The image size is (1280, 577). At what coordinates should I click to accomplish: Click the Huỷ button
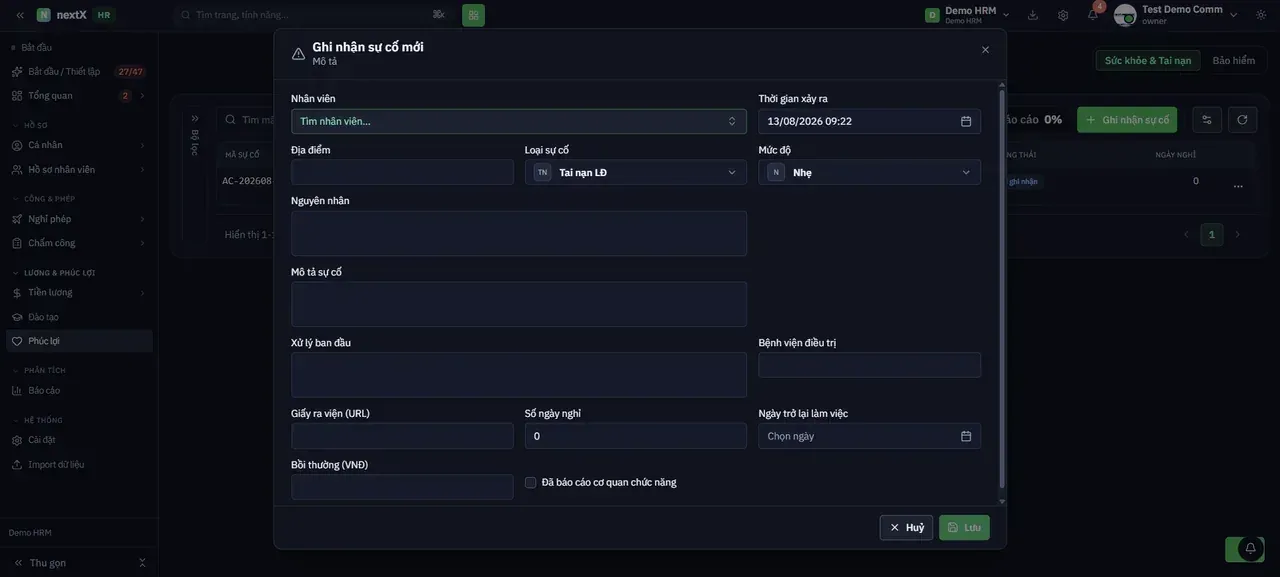pyautogui.click(x=906, y=527)
